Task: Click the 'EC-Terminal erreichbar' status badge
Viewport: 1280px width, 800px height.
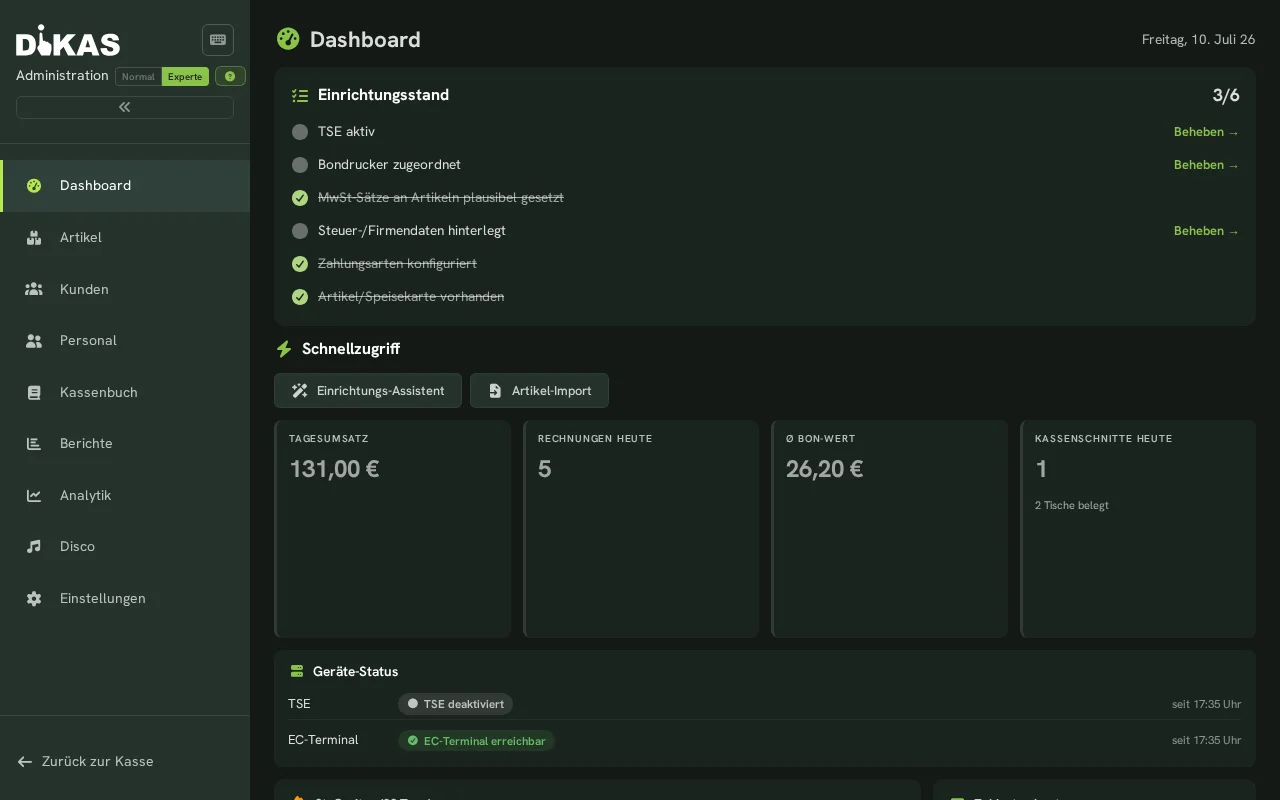Action: pos(476,741)
